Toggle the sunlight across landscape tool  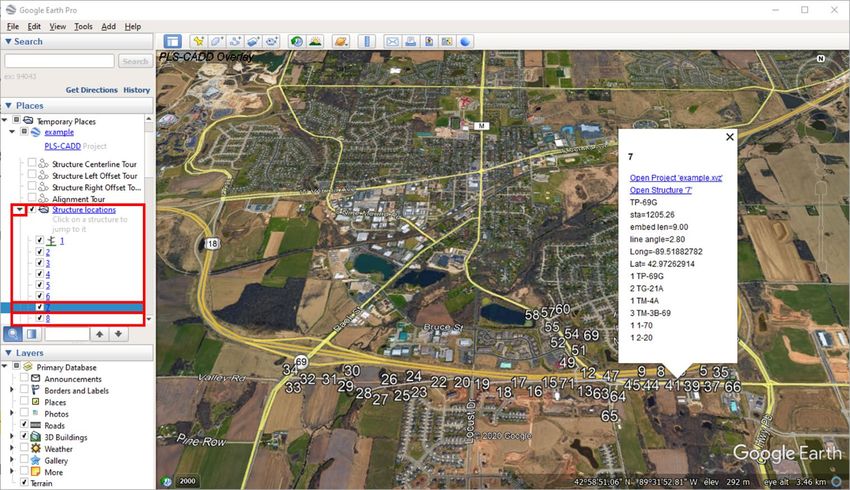(315, 41)
